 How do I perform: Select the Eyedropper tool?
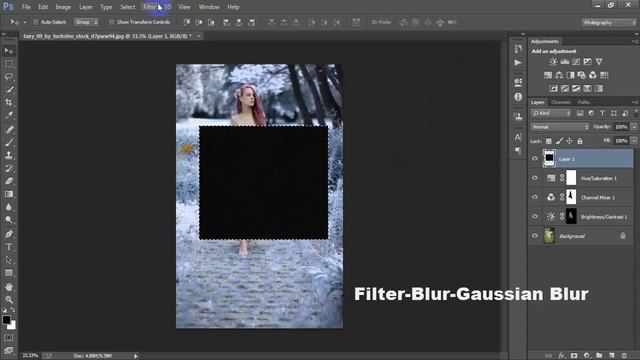click(x=9, y=115)
